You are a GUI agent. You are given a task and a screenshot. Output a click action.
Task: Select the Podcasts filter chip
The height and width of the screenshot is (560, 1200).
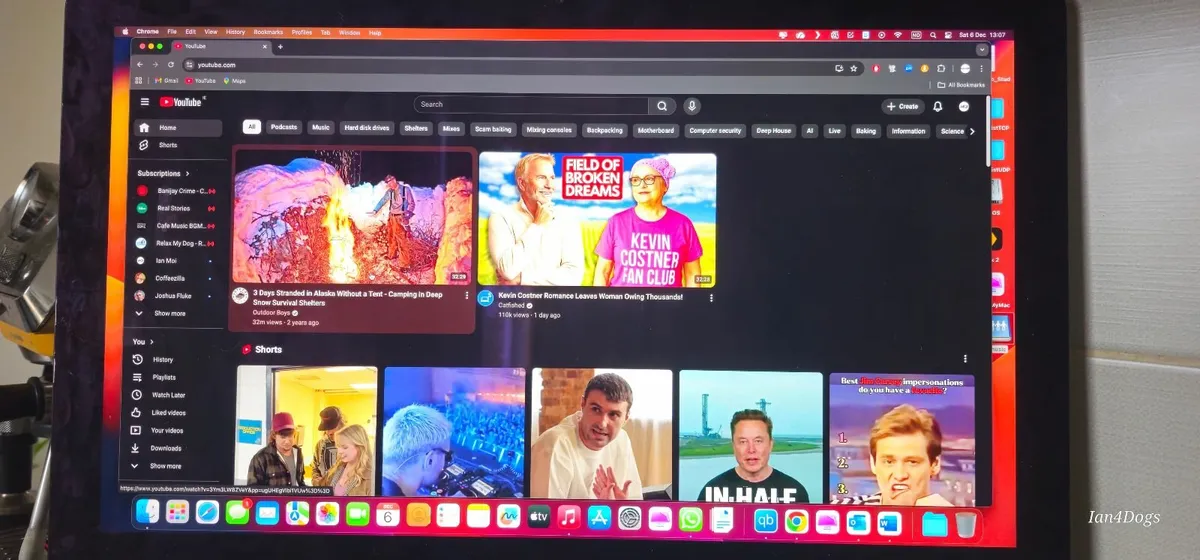click(284, 129)
